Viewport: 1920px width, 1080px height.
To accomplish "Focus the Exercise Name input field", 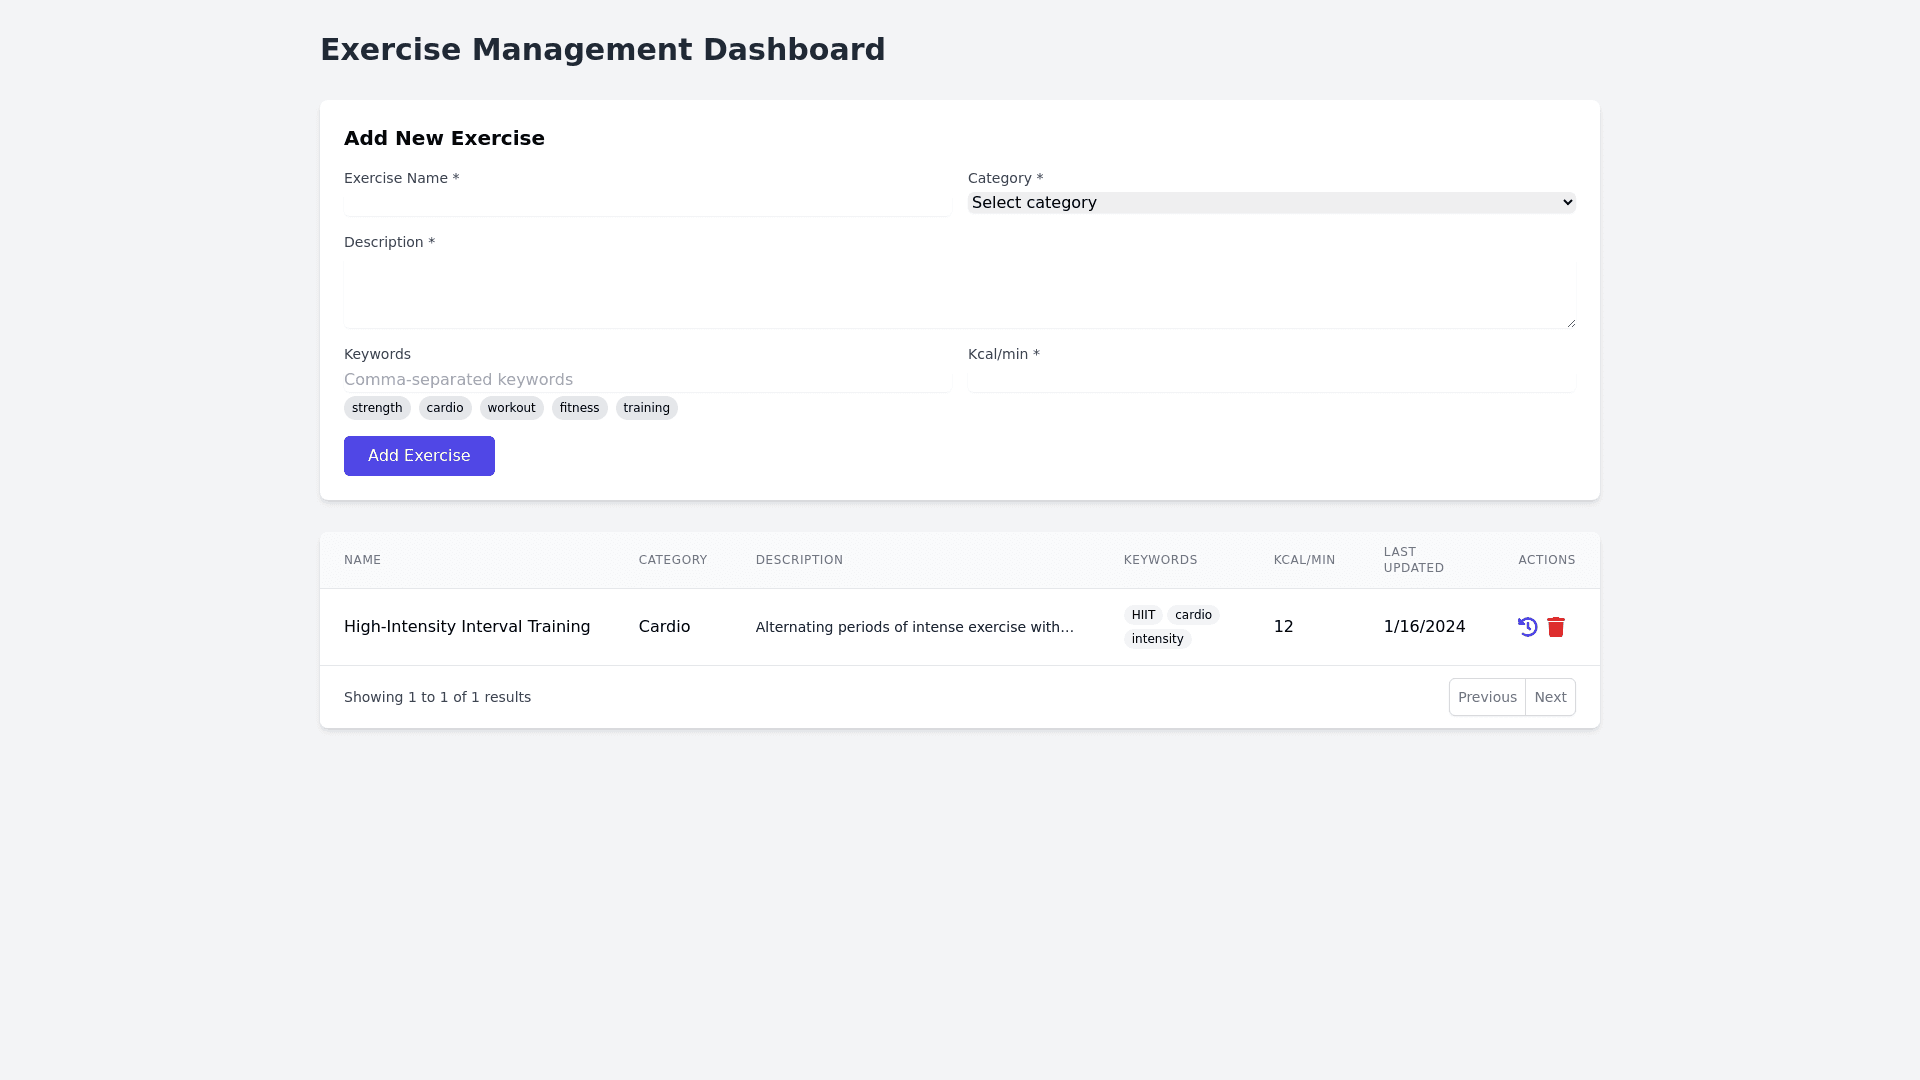I will 647,203.
